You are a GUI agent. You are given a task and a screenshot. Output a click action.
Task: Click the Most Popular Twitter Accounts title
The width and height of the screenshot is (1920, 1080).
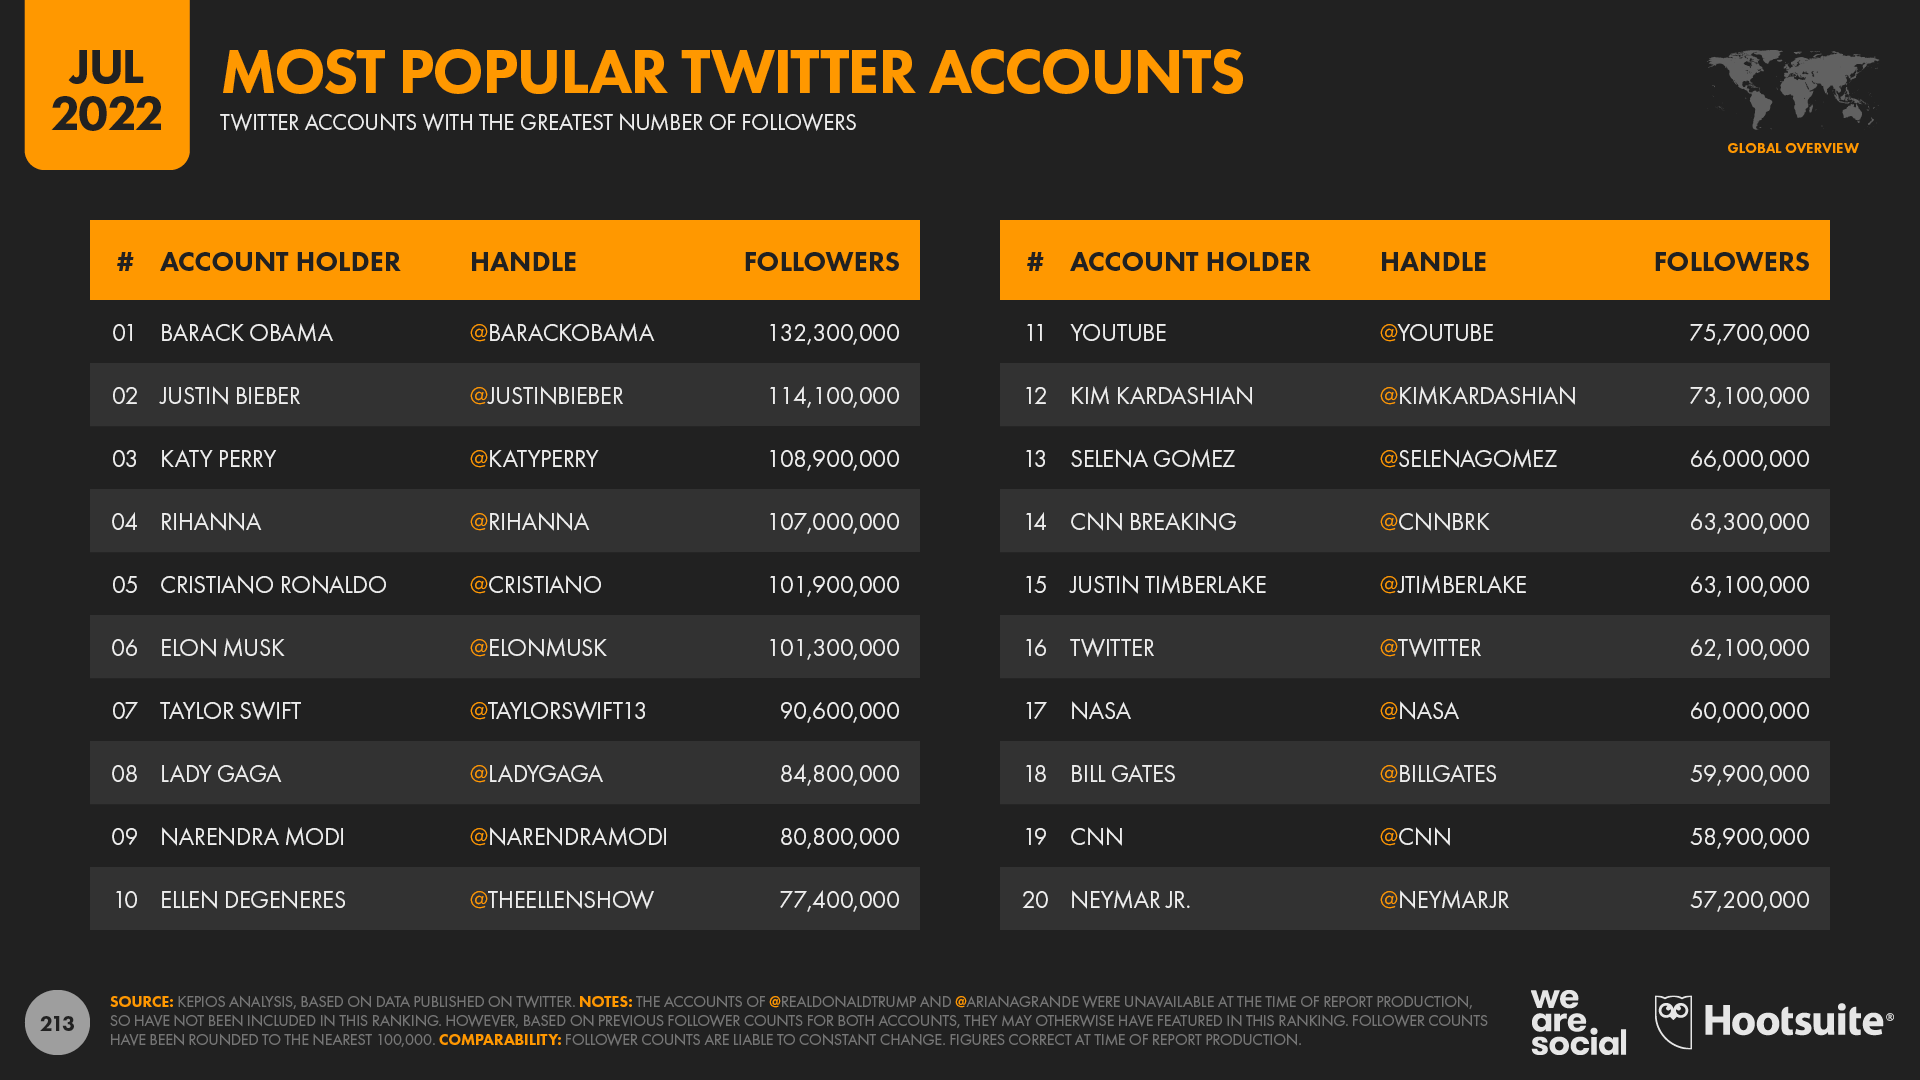point(732,72)
